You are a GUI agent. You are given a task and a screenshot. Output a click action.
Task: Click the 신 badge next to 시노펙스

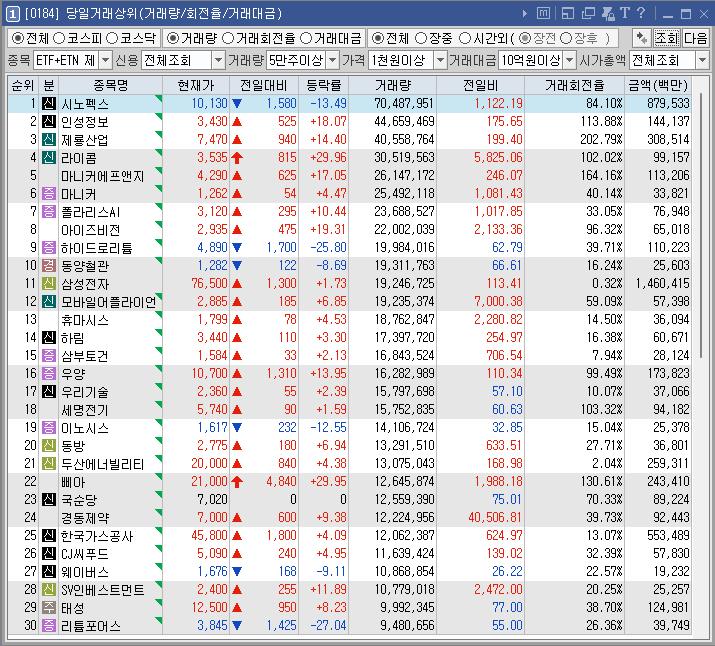coord(49,103)
